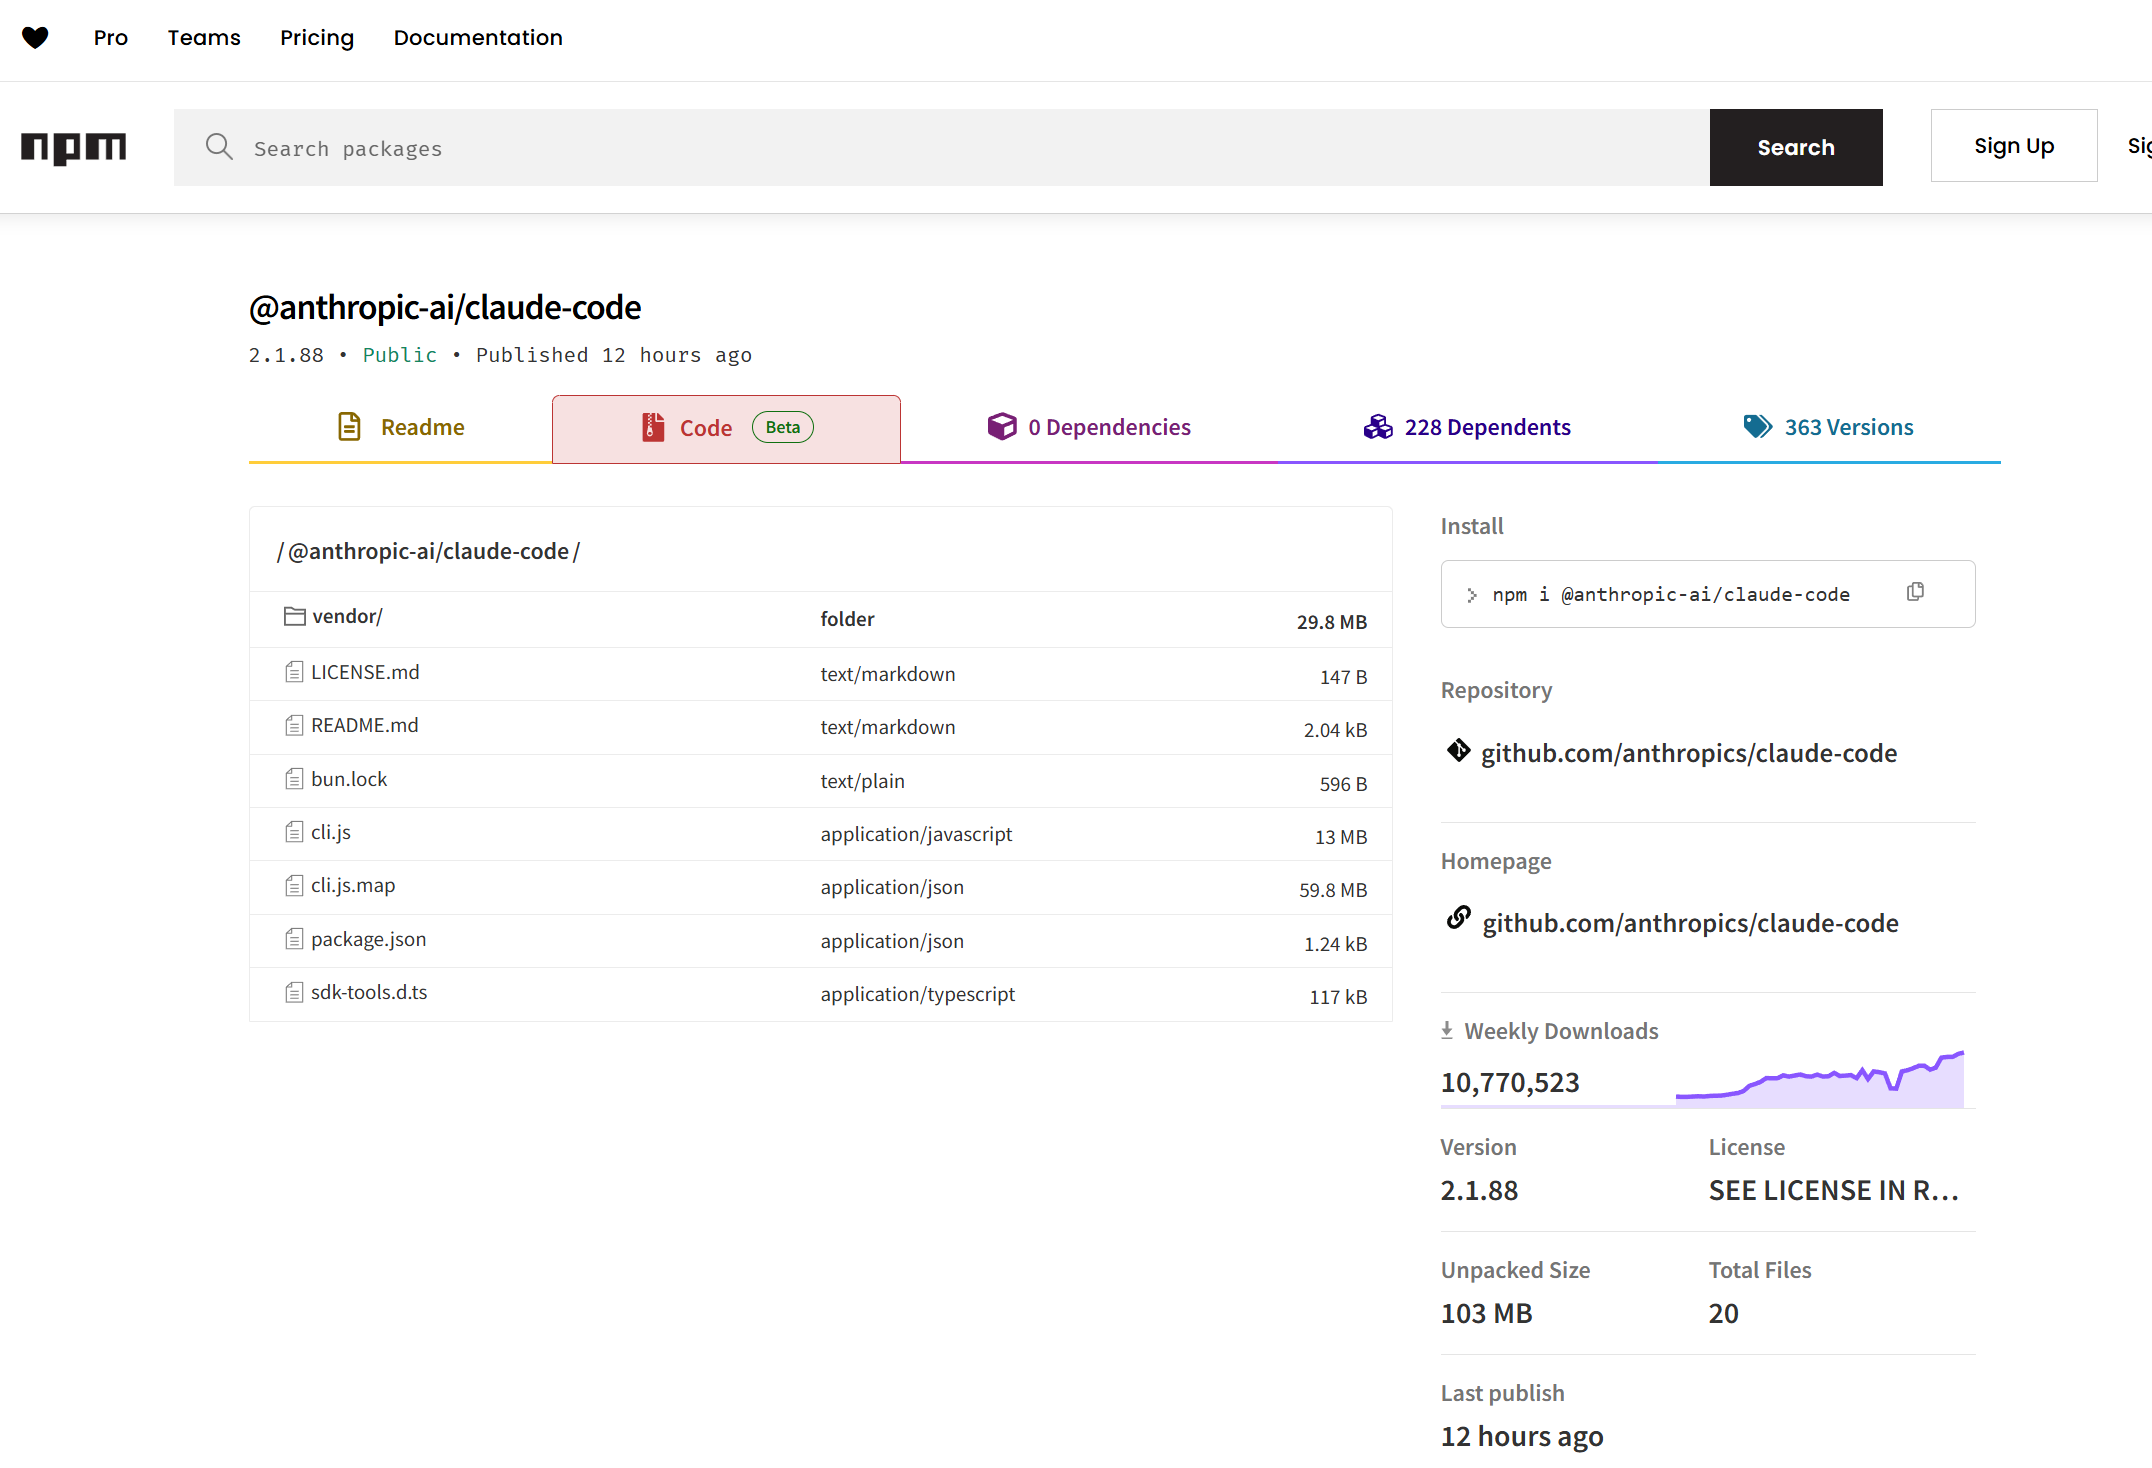This screenshot has width=2152, height=1468.
Task: Click the 59.8 MB cli.js.map size
Action: click(x=1333, y=889)
